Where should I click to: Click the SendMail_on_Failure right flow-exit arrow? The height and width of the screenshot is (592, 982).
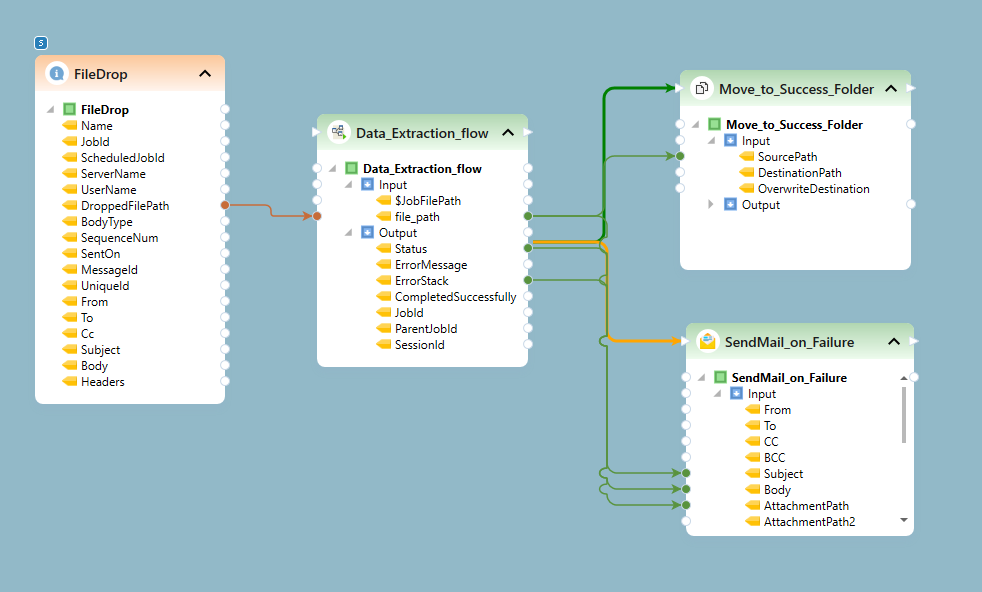coord(914,341)
